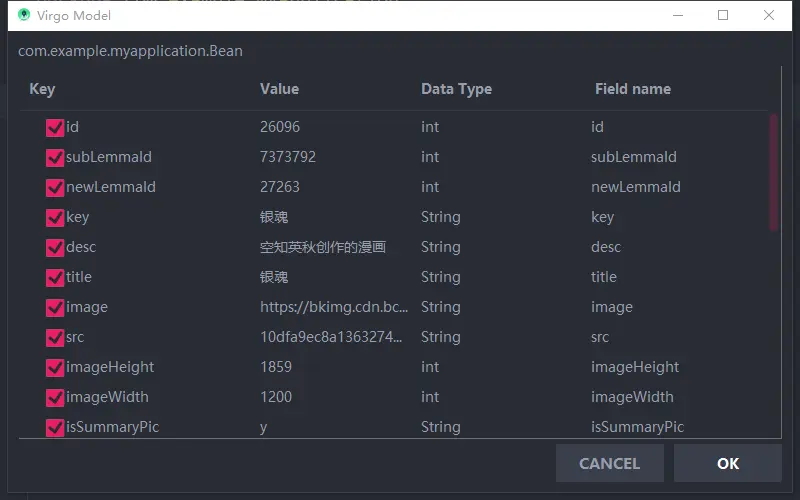The height and width of the screenshot is (500, 800).
Task: Edit the field name src
Action: 600,337
